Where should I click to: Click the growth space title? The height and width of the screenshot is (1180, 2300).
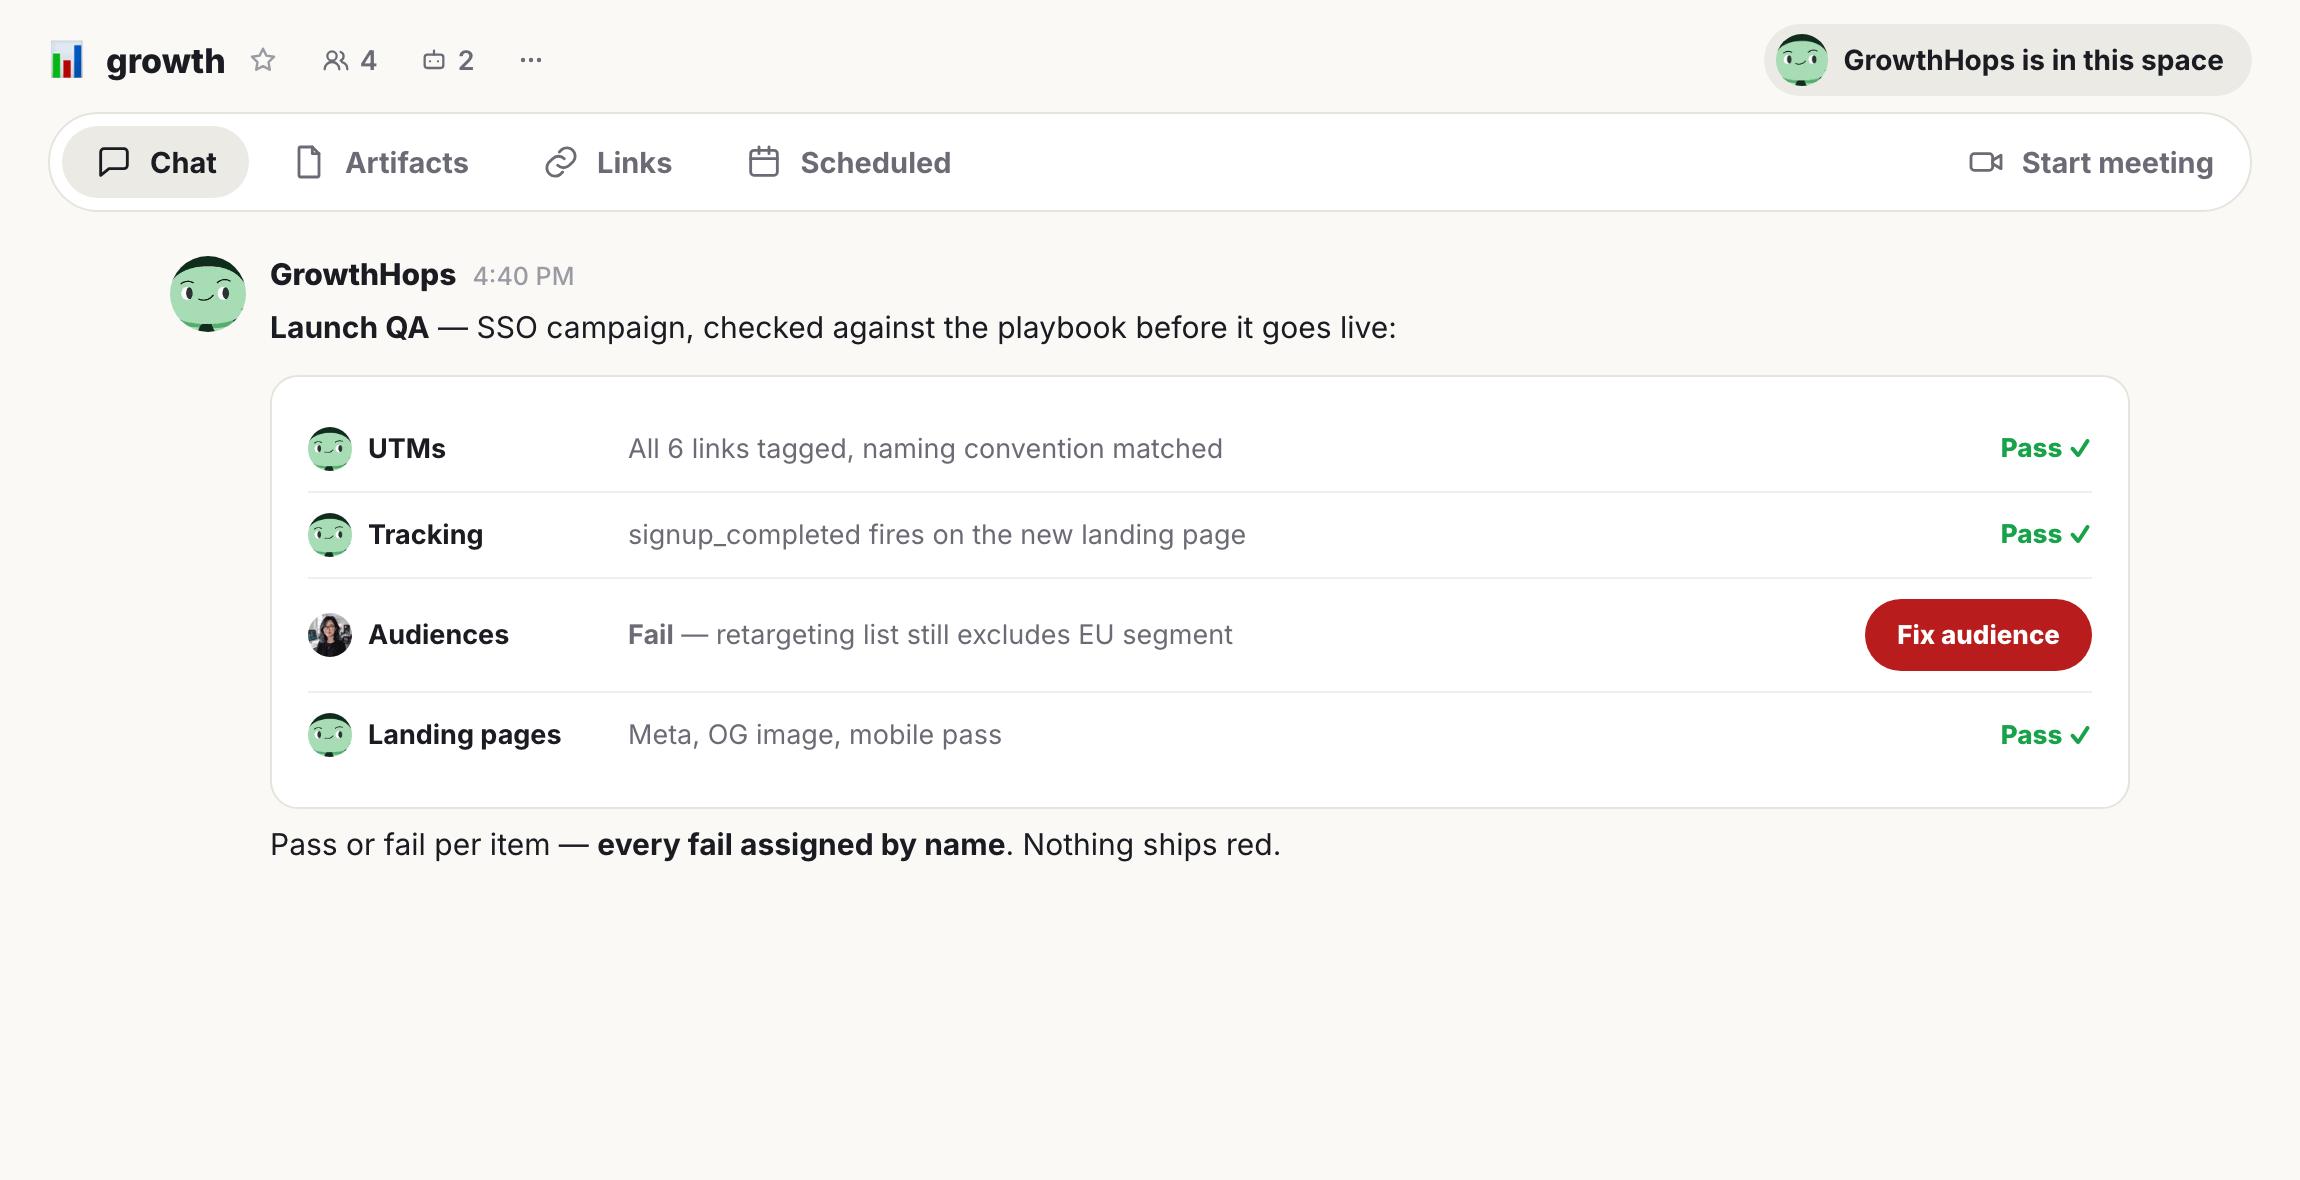click(x=165, y=61)
